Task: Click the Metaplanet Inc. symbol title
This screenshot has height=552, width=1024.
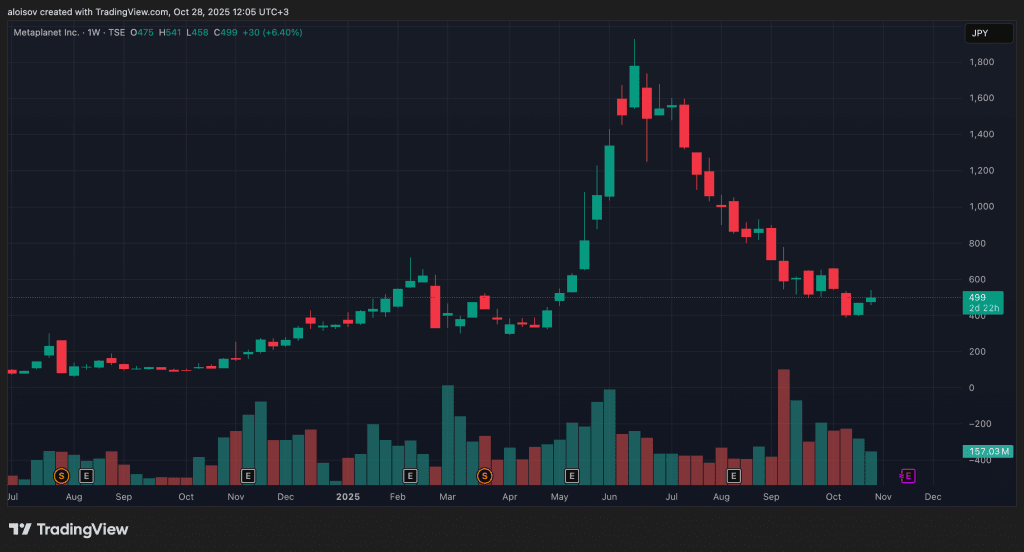Action: pyautogui.click(x=46, y=32)
